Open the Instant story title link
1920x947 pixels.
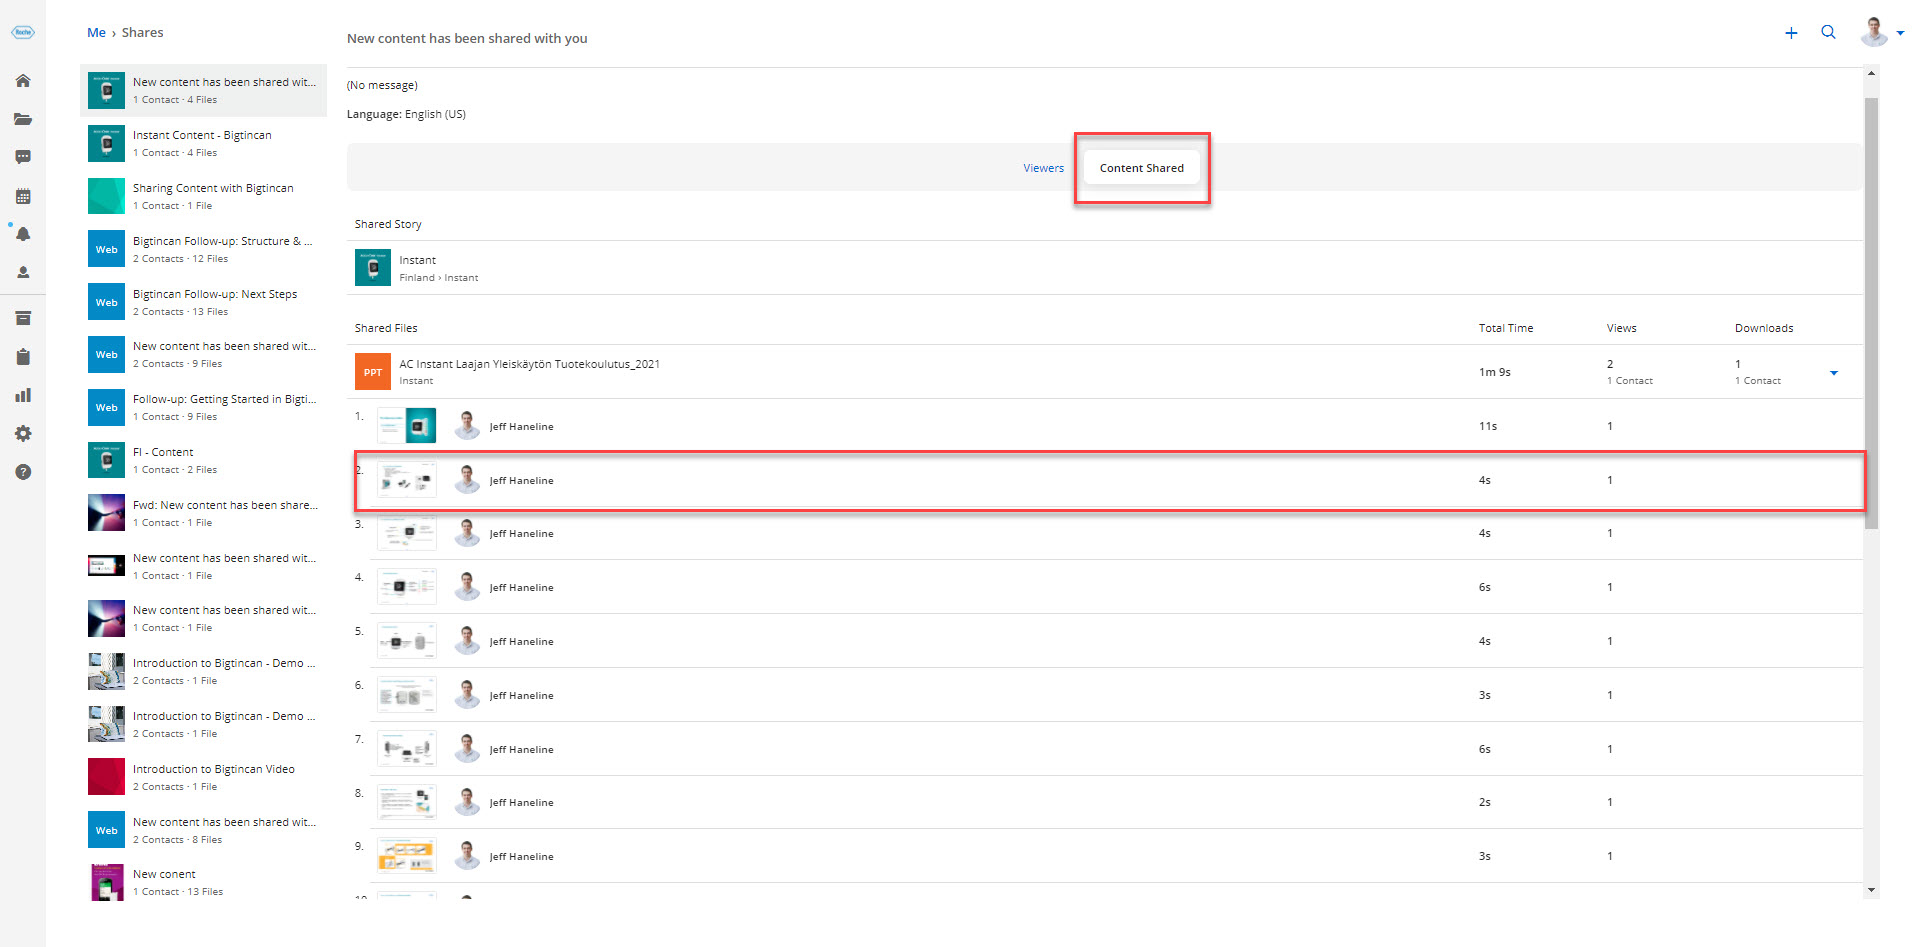click(417, 260)
